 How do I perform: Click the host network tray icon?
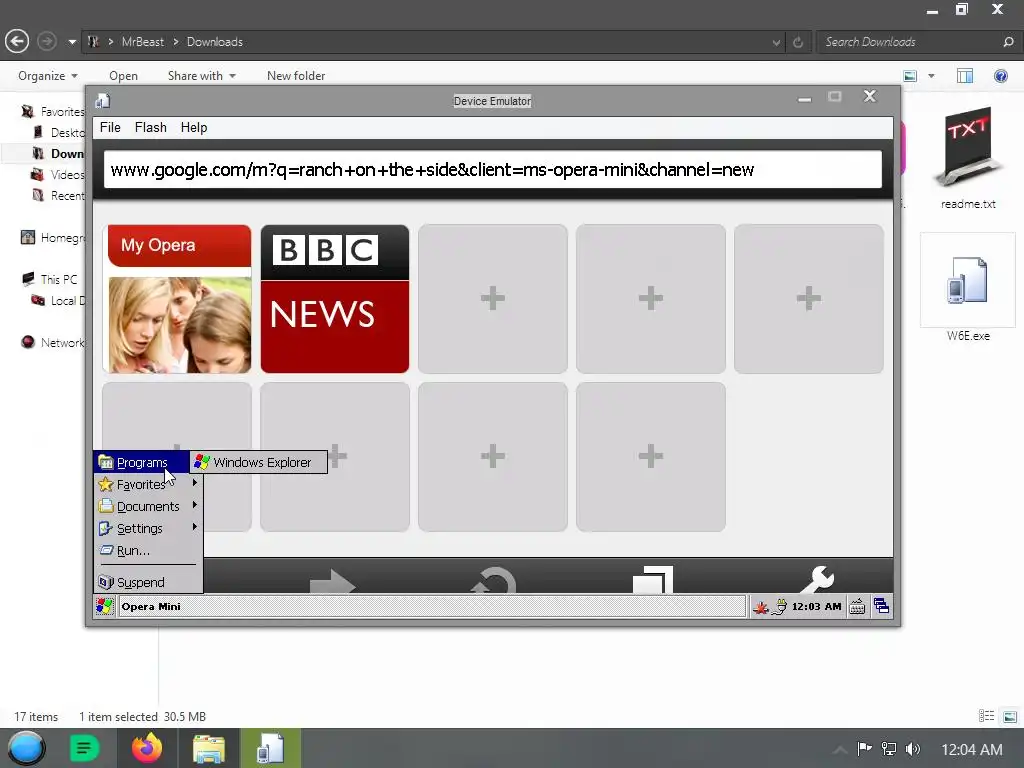889,749
